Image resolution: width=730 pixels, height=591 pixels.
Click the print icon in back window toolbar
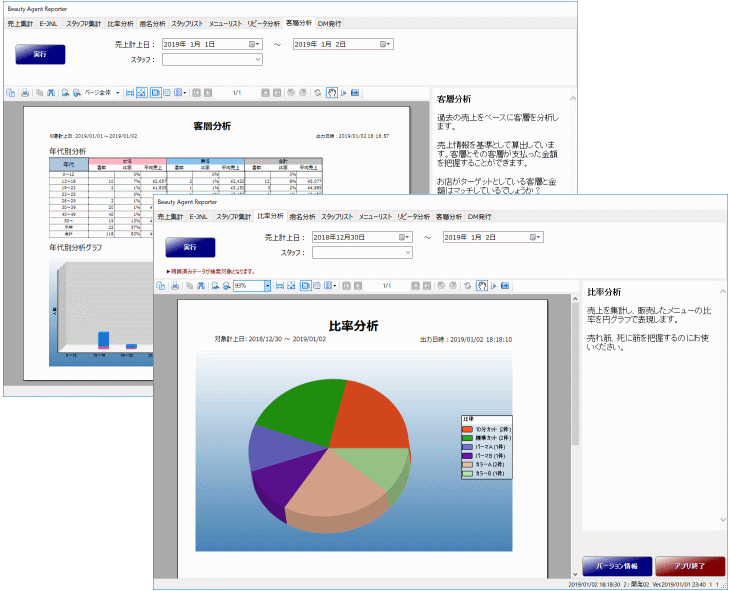[25, 93]
